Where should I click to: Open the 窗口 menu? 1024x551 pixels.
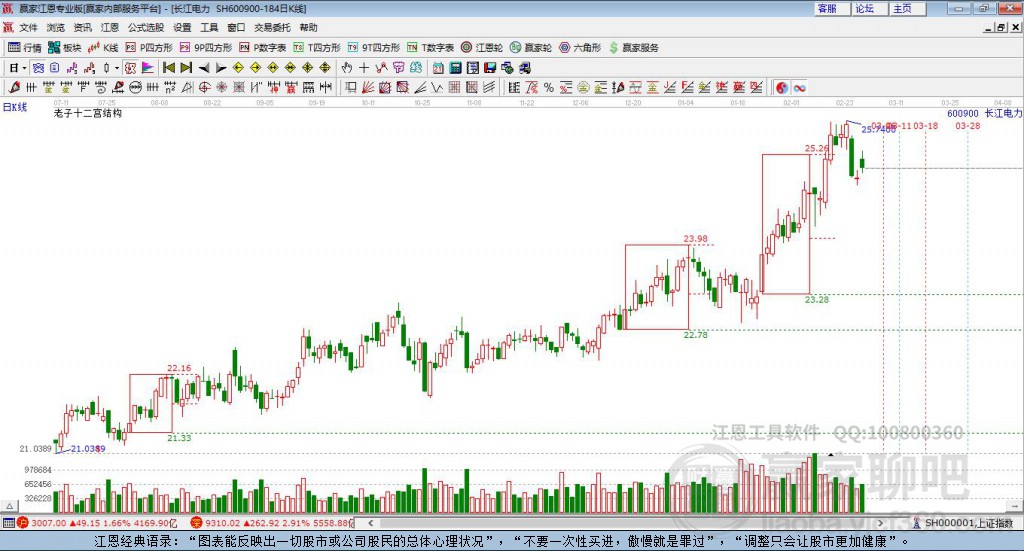pyautogui.click(x=236, y=27)
